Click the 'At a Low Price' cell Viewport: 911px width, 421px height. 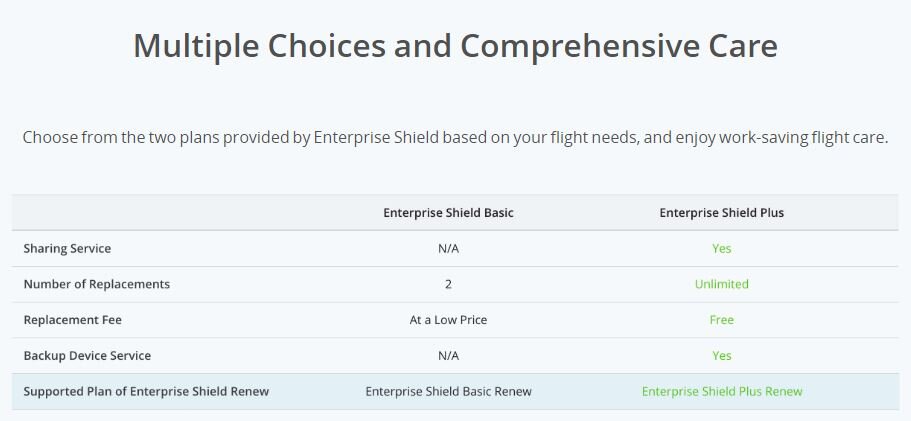[x=448, y=320]
